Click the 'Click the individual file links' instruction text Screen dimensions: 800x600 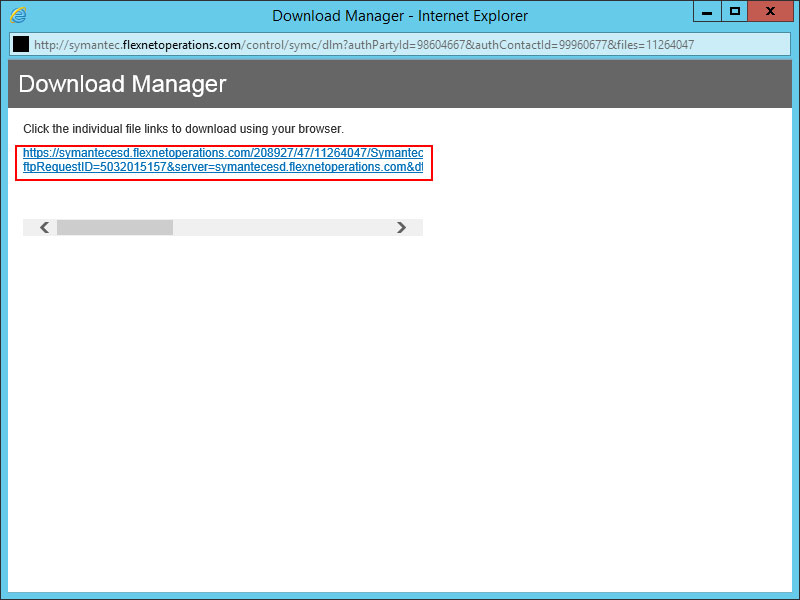[x=184, y=129]
